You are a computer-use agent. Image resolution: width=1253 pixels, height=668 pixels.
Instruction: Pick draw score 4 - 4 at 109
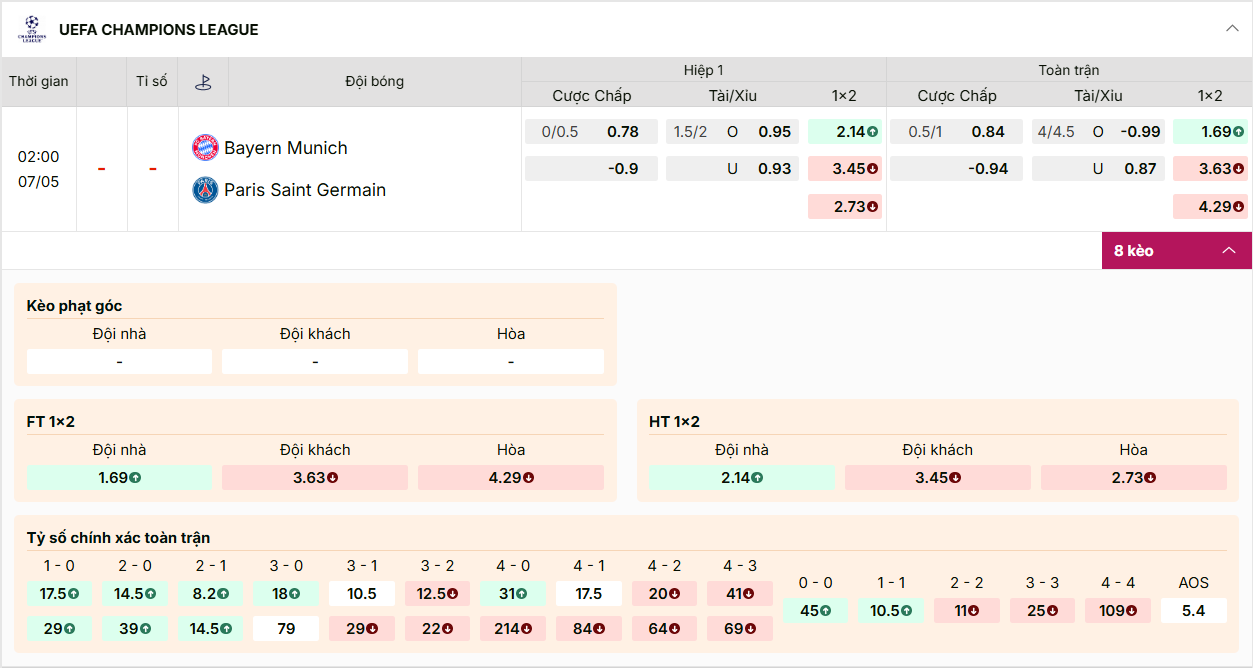[x=1118, y=611]
